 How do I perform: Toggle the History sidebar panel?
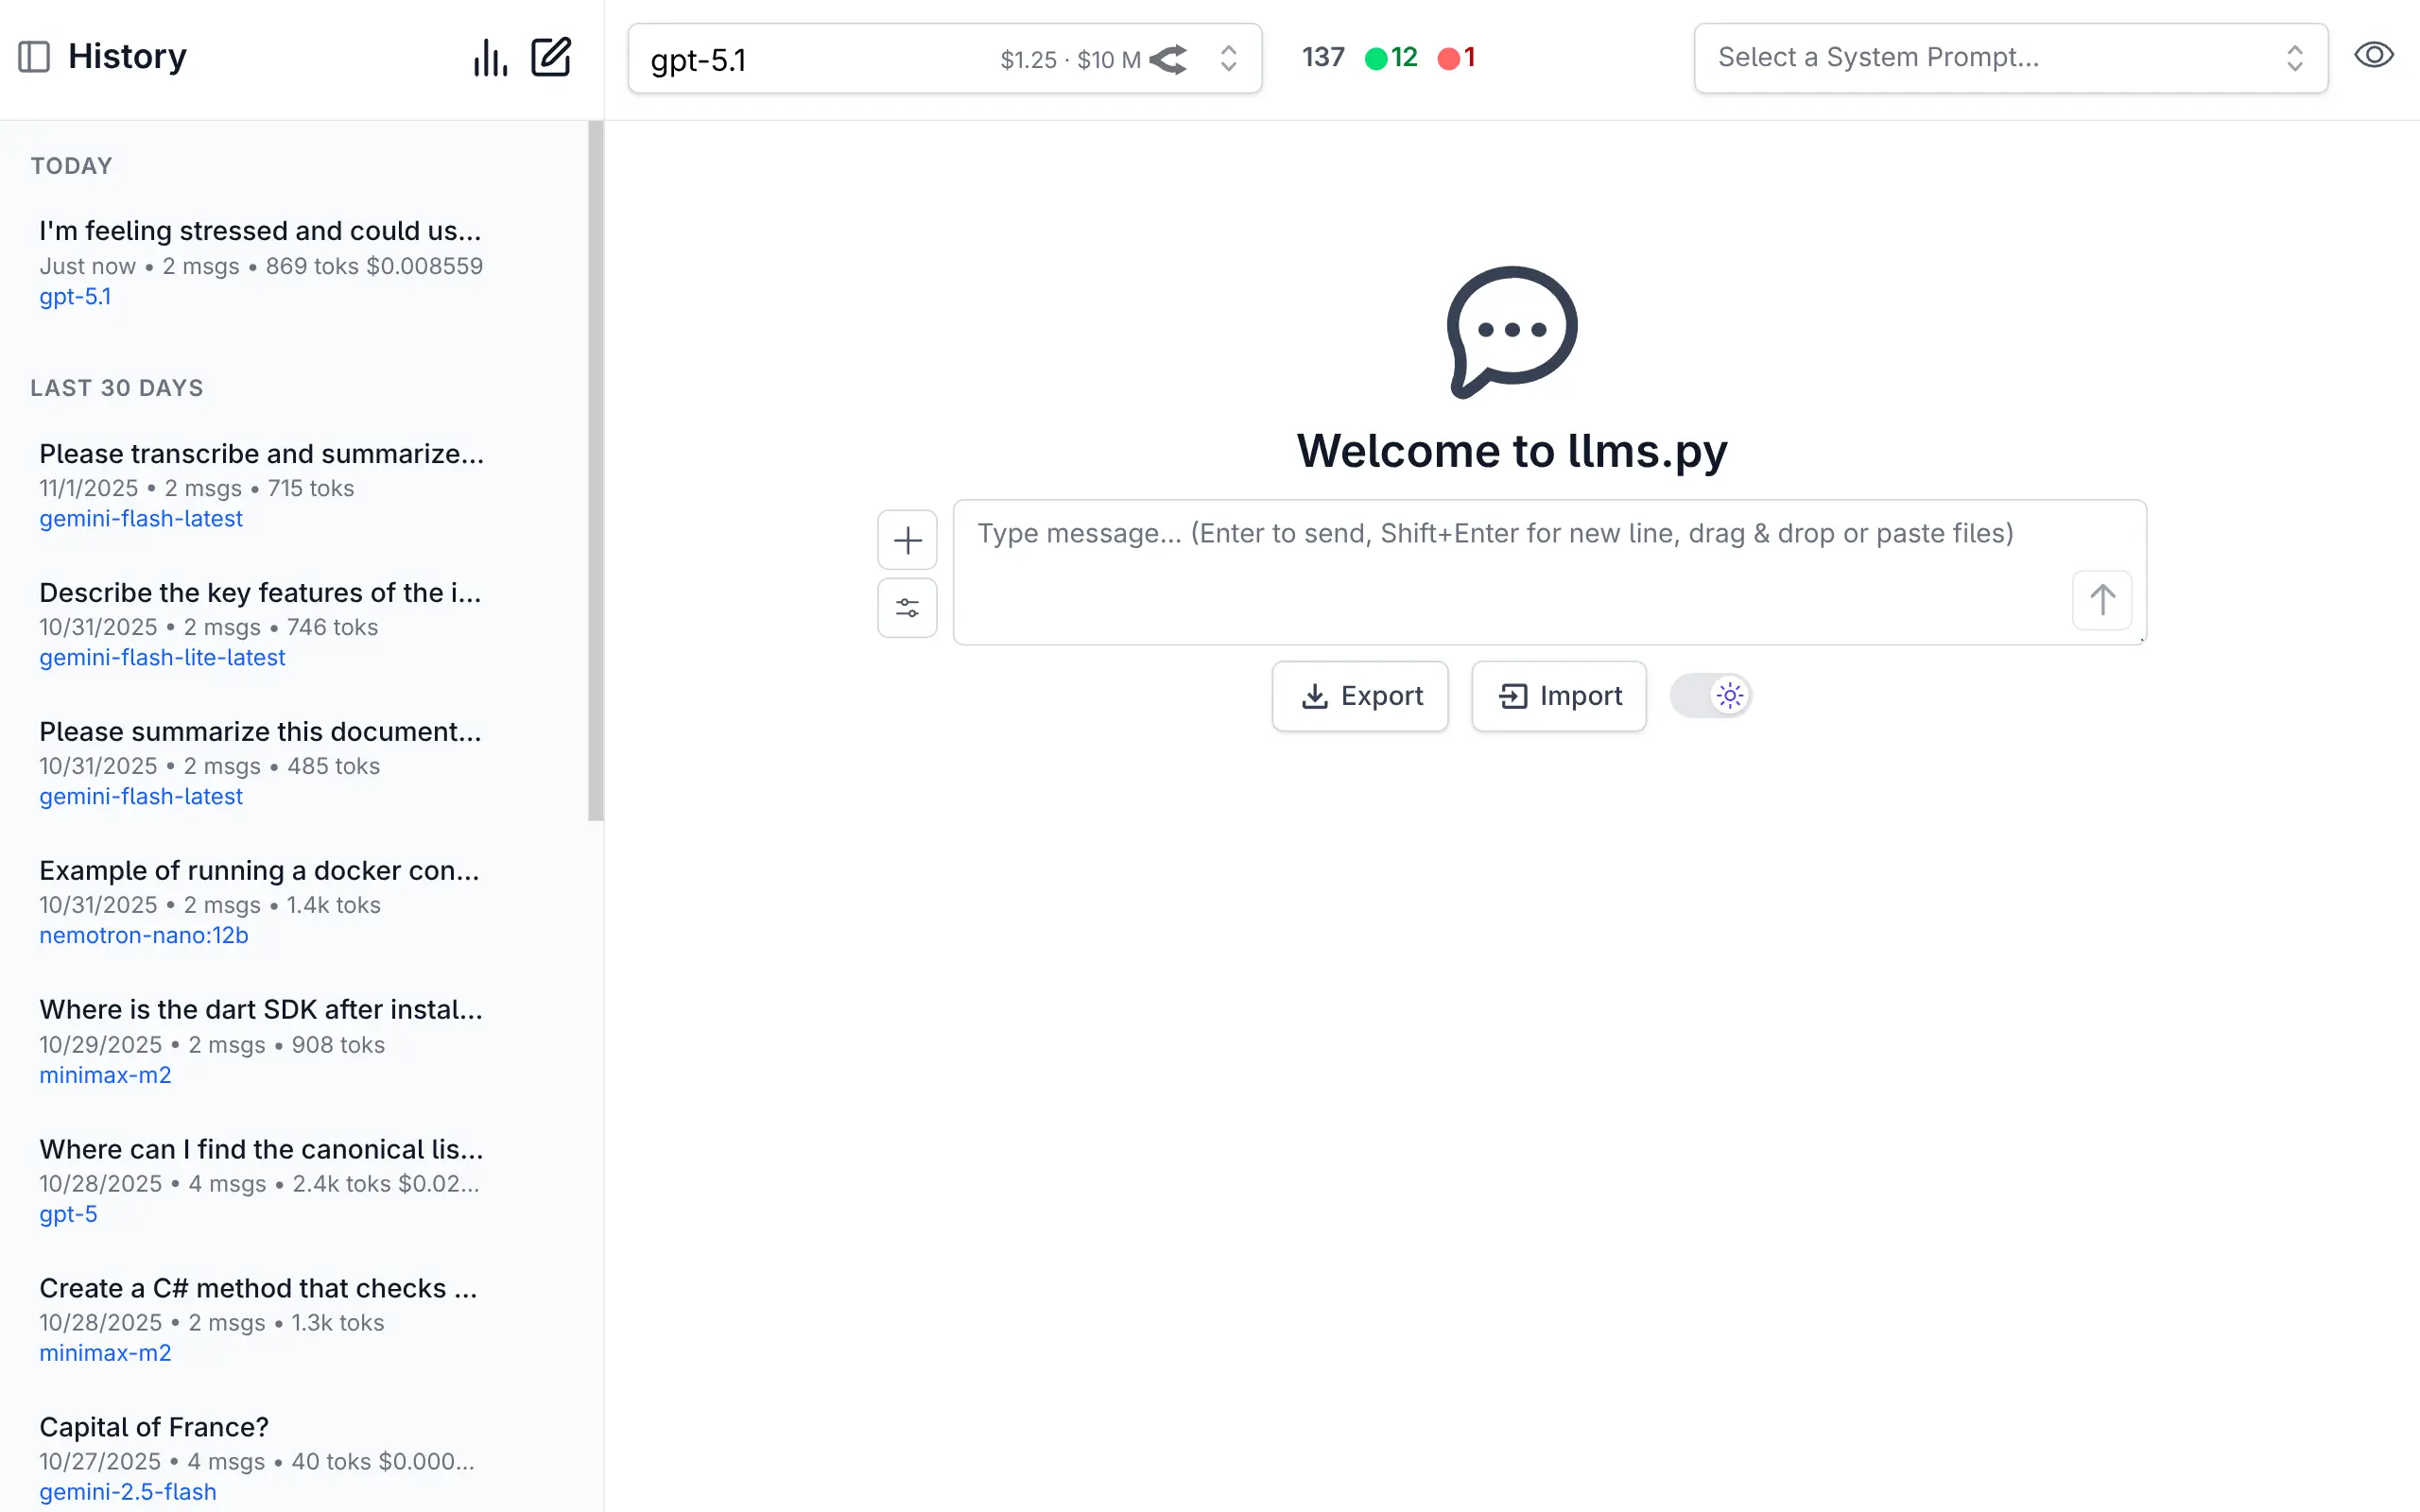coord(35,57)
